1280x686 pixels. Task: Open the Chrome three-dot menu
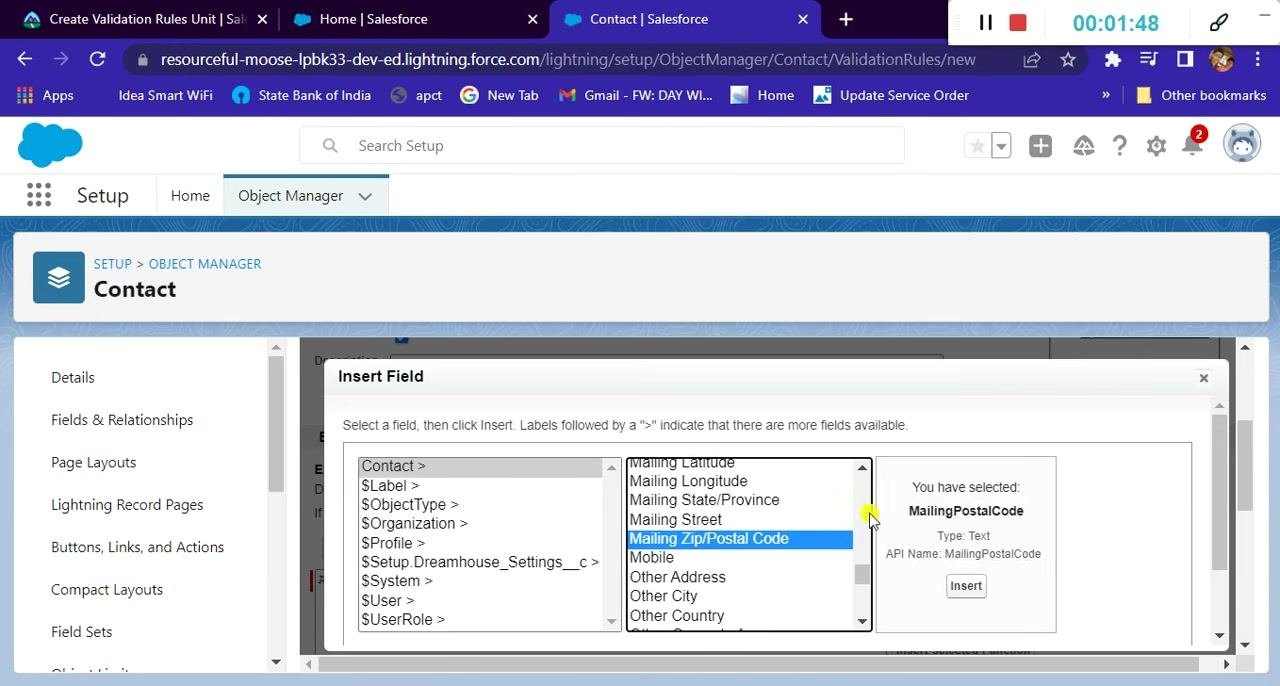(1258, 59)
